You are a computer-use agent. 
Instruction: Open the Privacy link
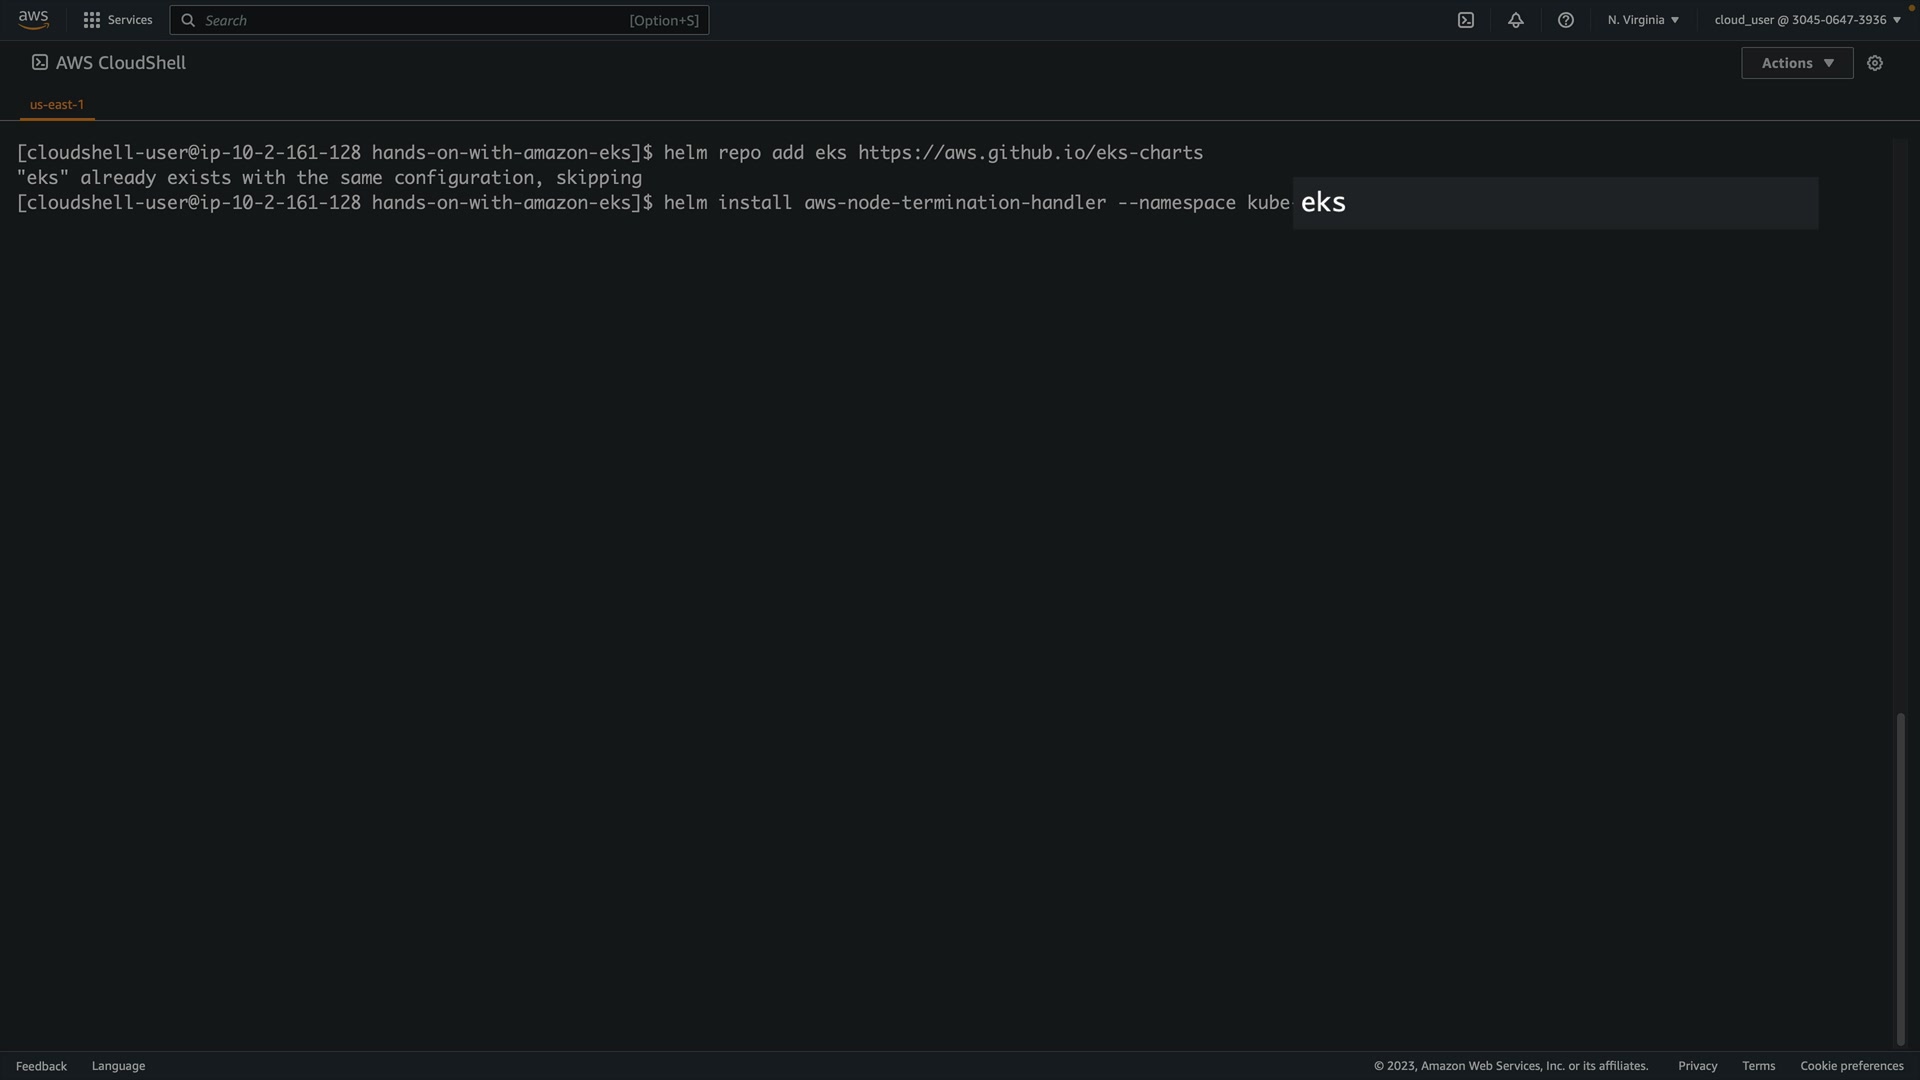[1697, 1066]
